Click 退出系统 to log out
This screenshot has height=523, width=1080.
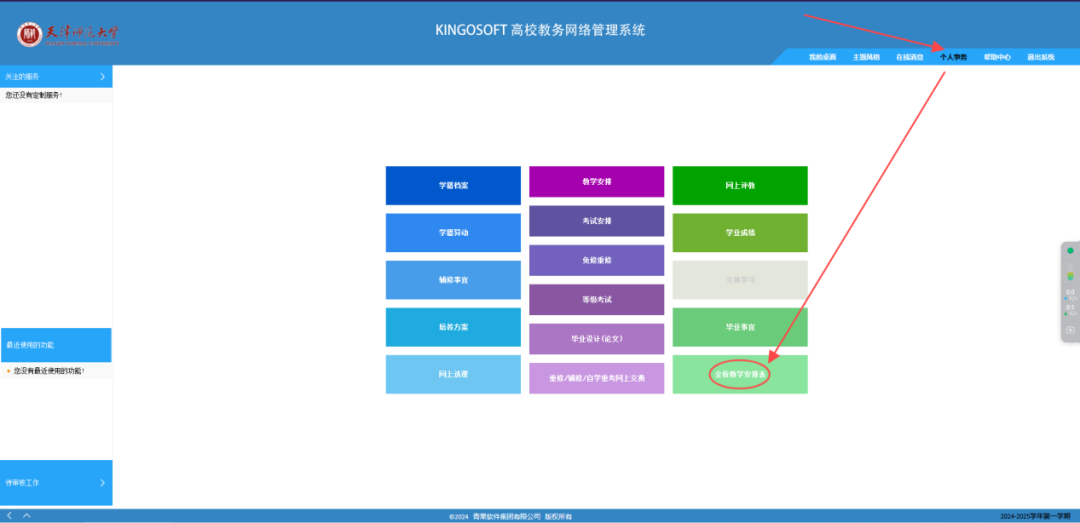pos(1041,57)
